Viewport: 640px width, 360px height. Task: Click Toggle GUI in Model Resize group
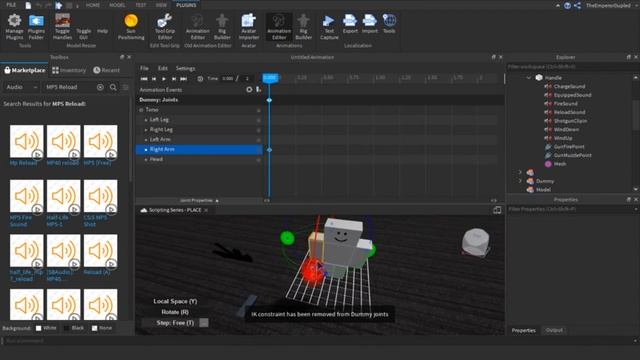click(83, 33)
